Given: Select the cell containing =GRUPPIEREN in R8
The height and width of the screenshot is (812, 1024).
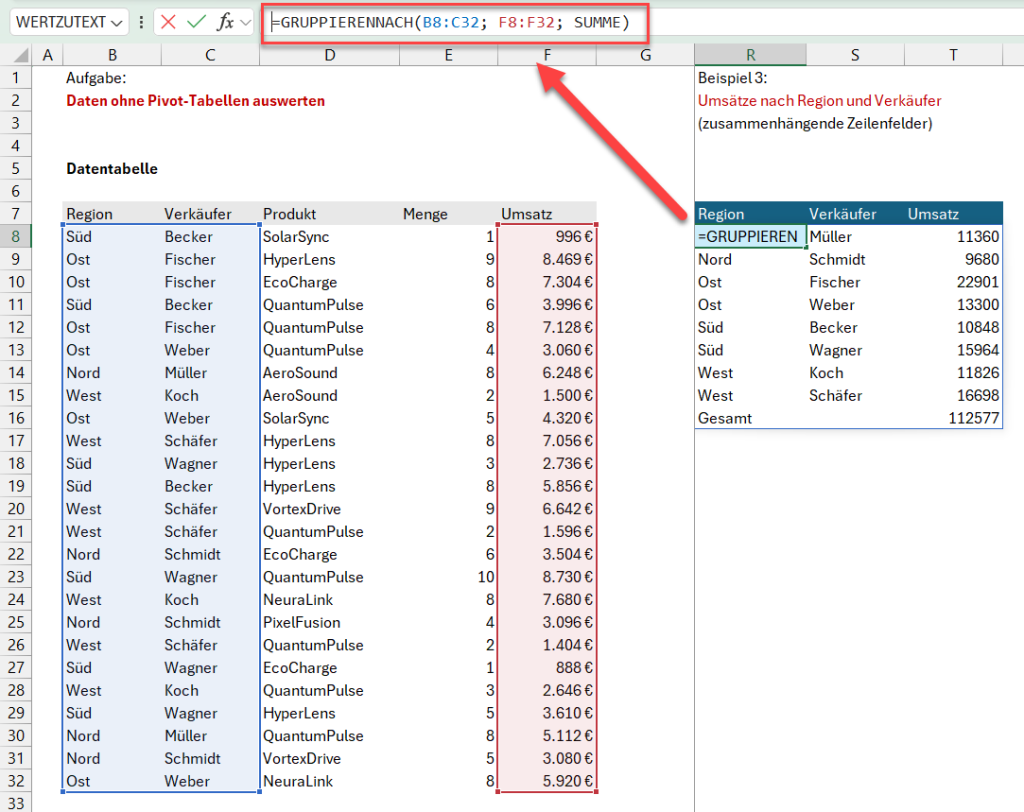Looking at the screenshot, I should 745,236.
